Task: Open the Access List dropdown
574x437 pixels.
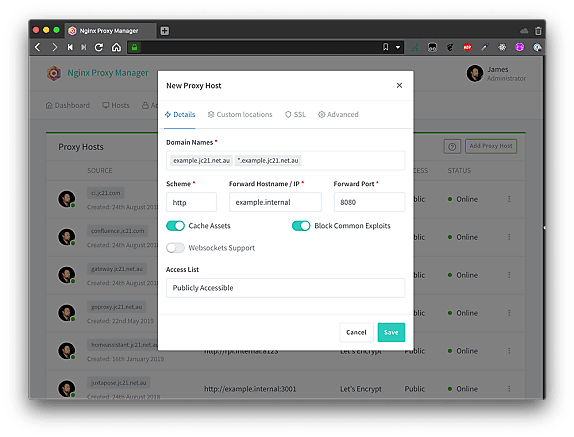Action: coord(286,288)
